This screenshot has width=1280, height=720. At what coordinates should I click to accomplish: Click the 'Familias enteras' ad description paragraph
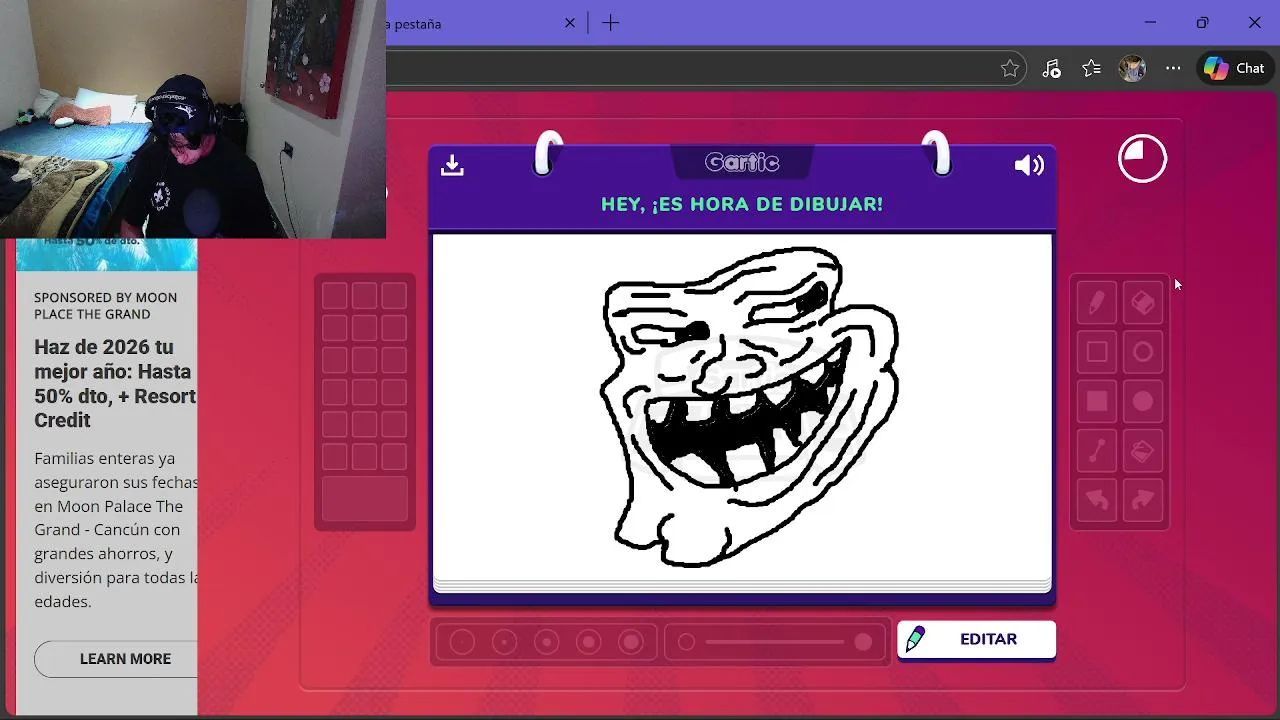[x=116, y=530]
